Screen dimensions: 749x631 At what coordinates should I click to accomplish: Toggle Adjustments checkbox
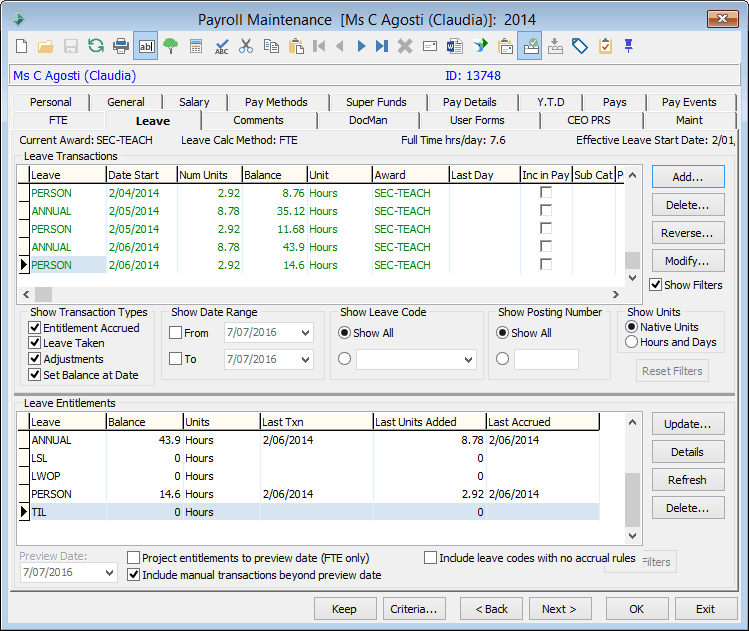click(x=34, y=359)
